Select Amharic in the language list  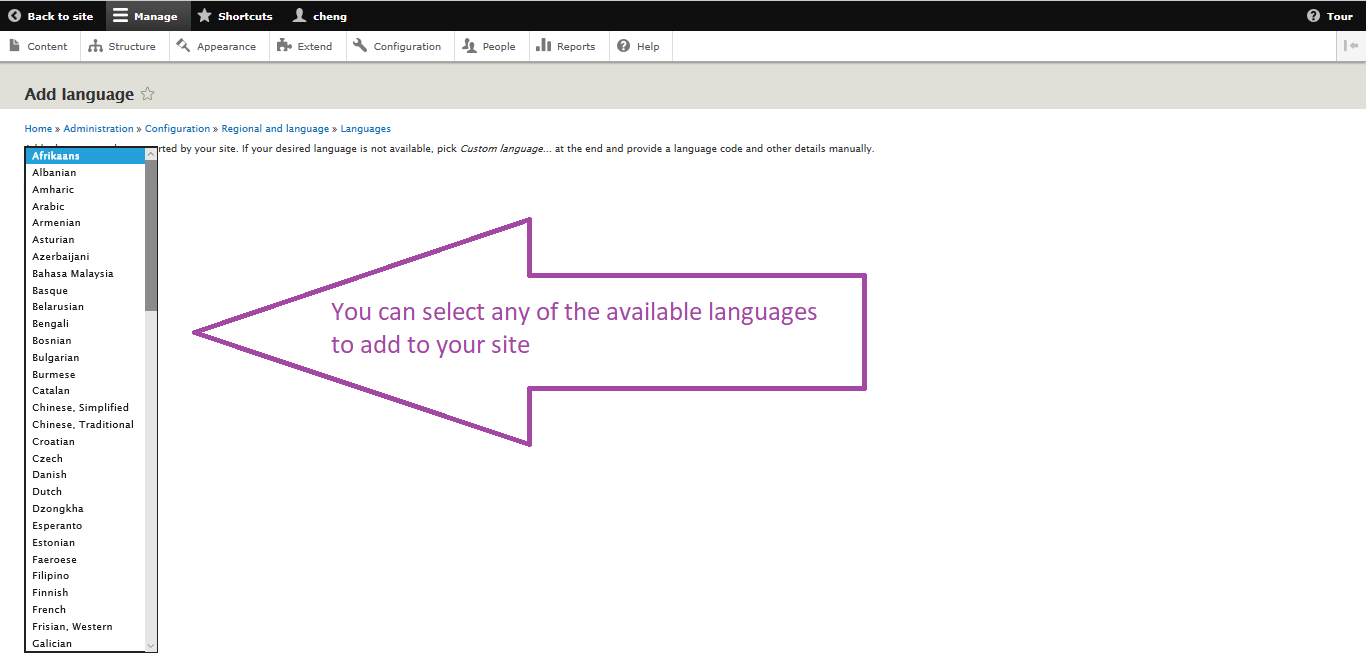point(85,190)
